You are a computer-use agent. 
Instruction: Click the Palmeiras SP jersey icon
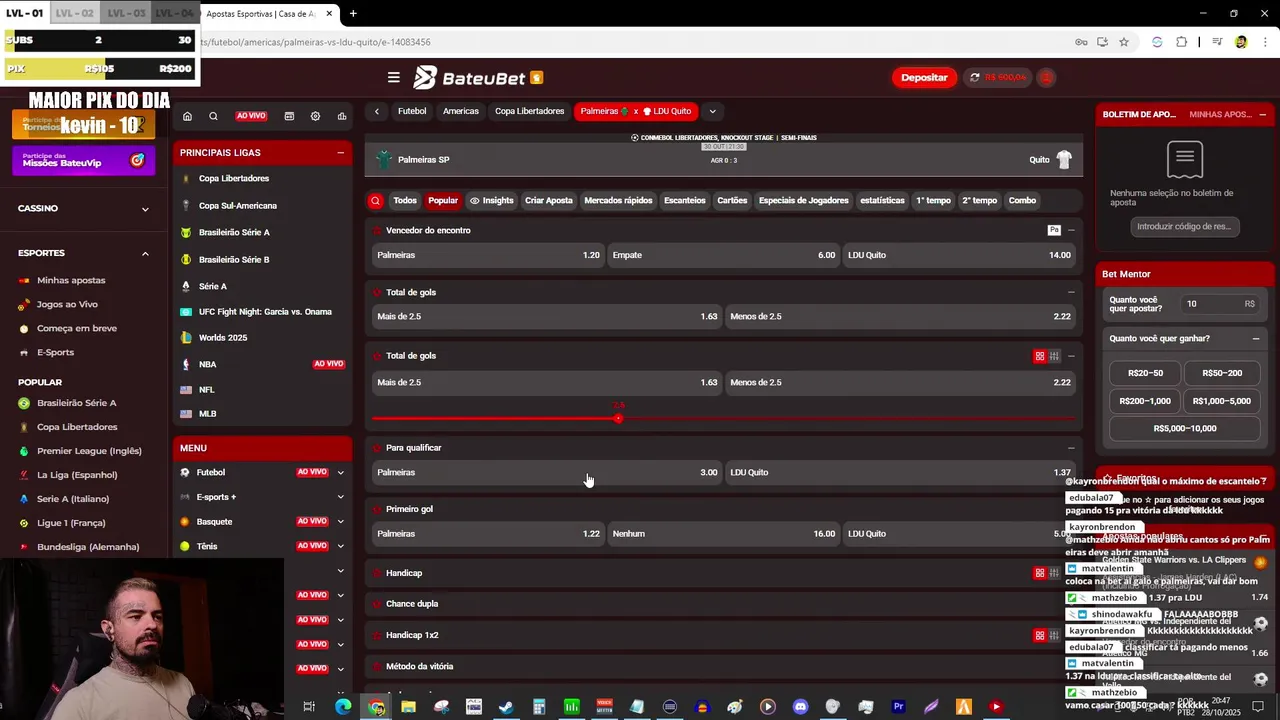[x=384, y=160]
